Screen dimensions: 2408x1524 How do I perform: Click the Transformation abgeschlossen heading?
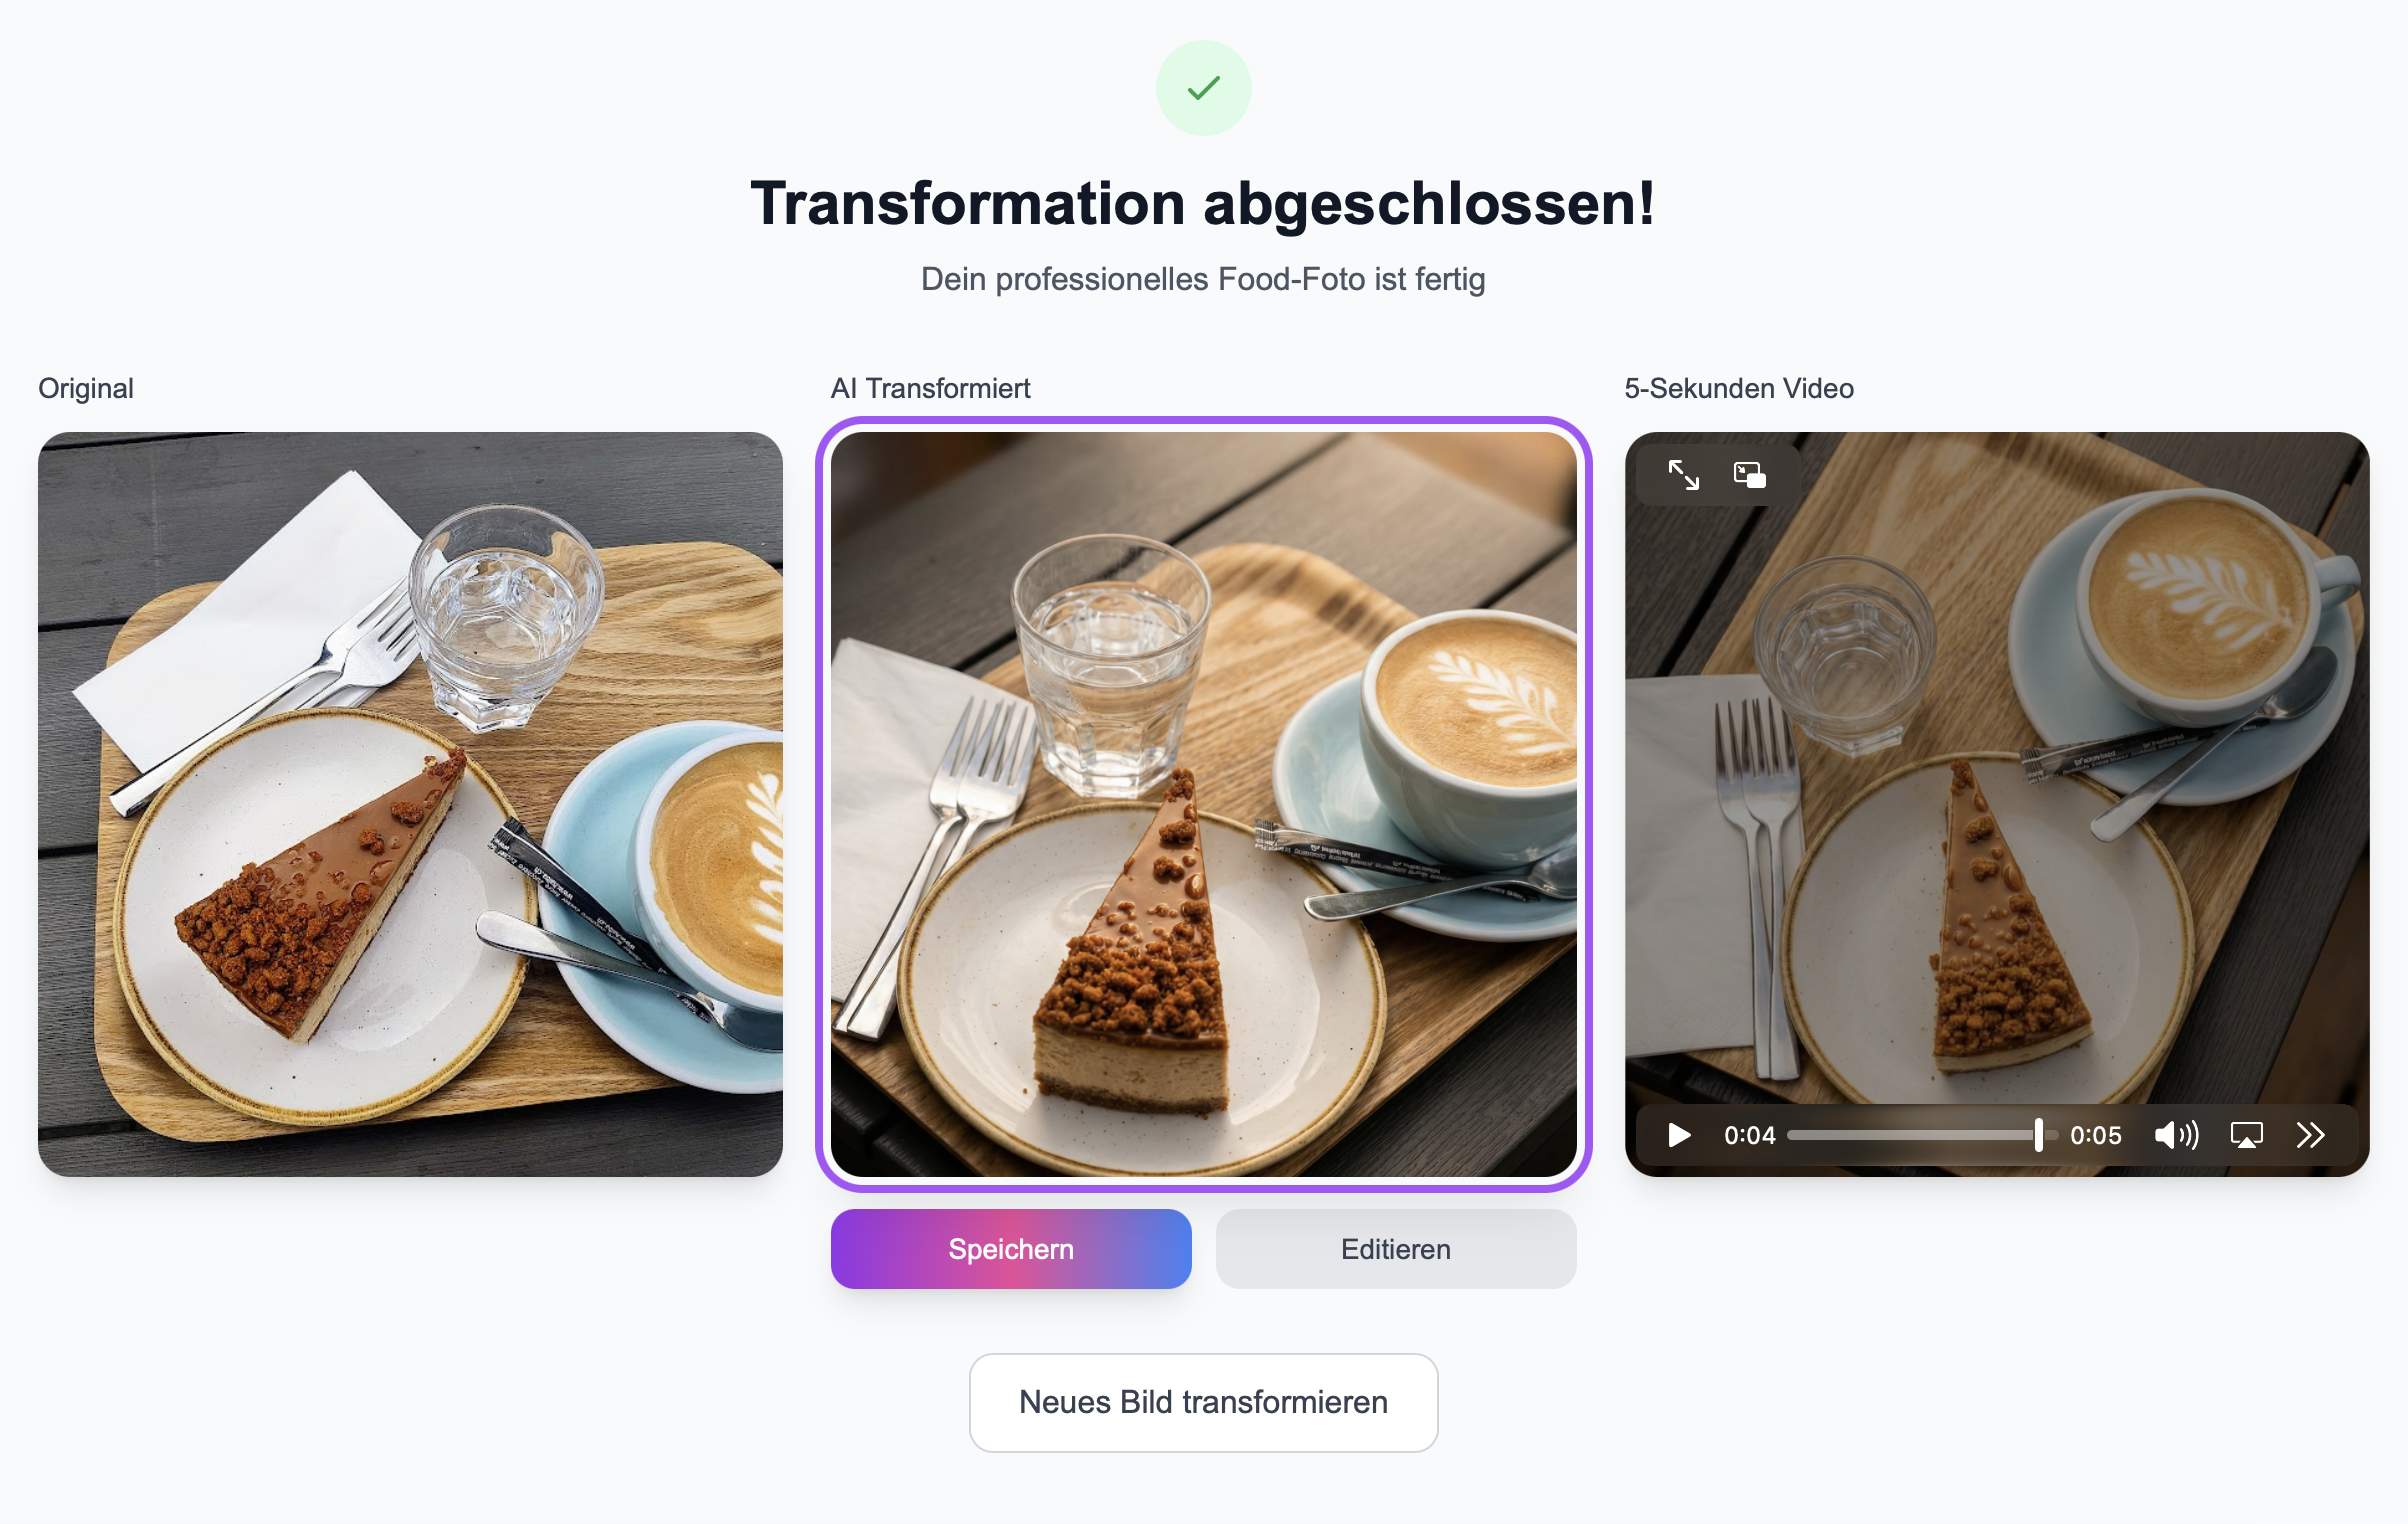(x=1203, y=203)
